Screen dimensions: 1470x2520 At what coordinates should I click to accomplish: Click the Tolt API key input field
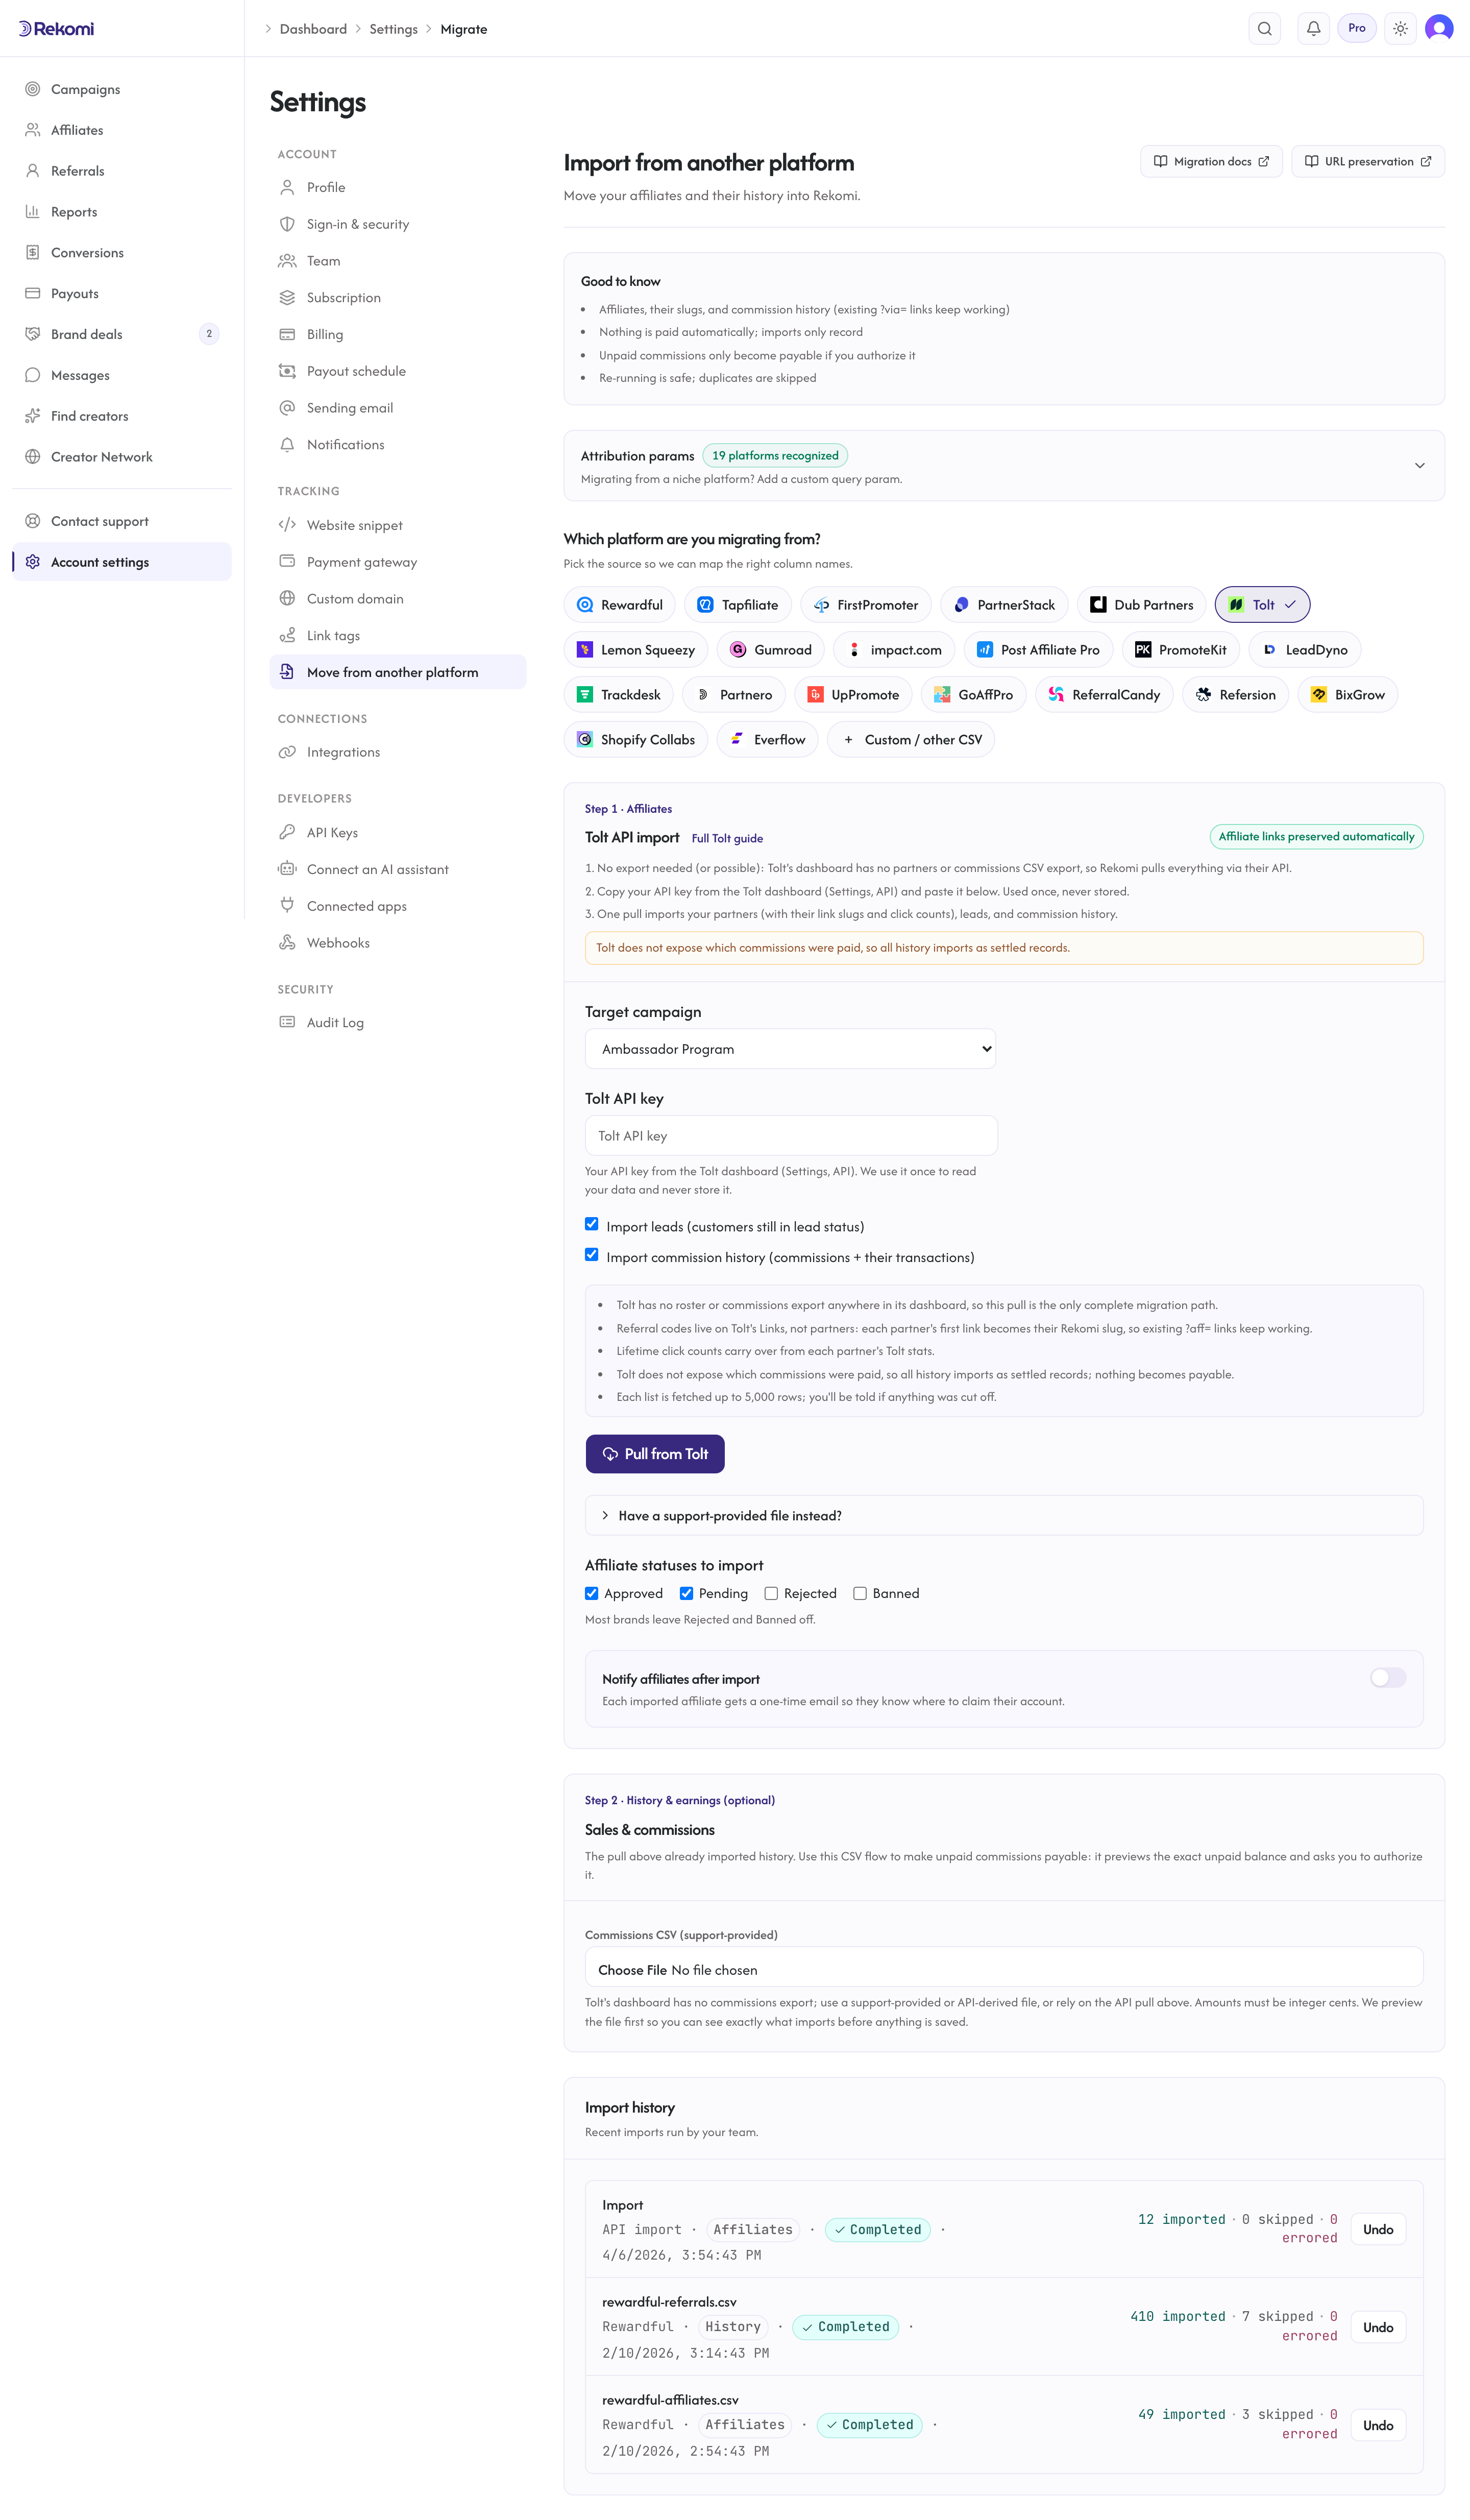[791, 1136]
